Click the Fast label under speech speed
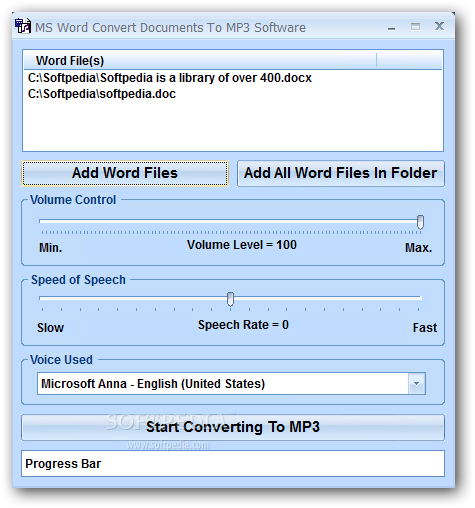The width and height of the screenshot is (475, 508). [x=425, y=328]
